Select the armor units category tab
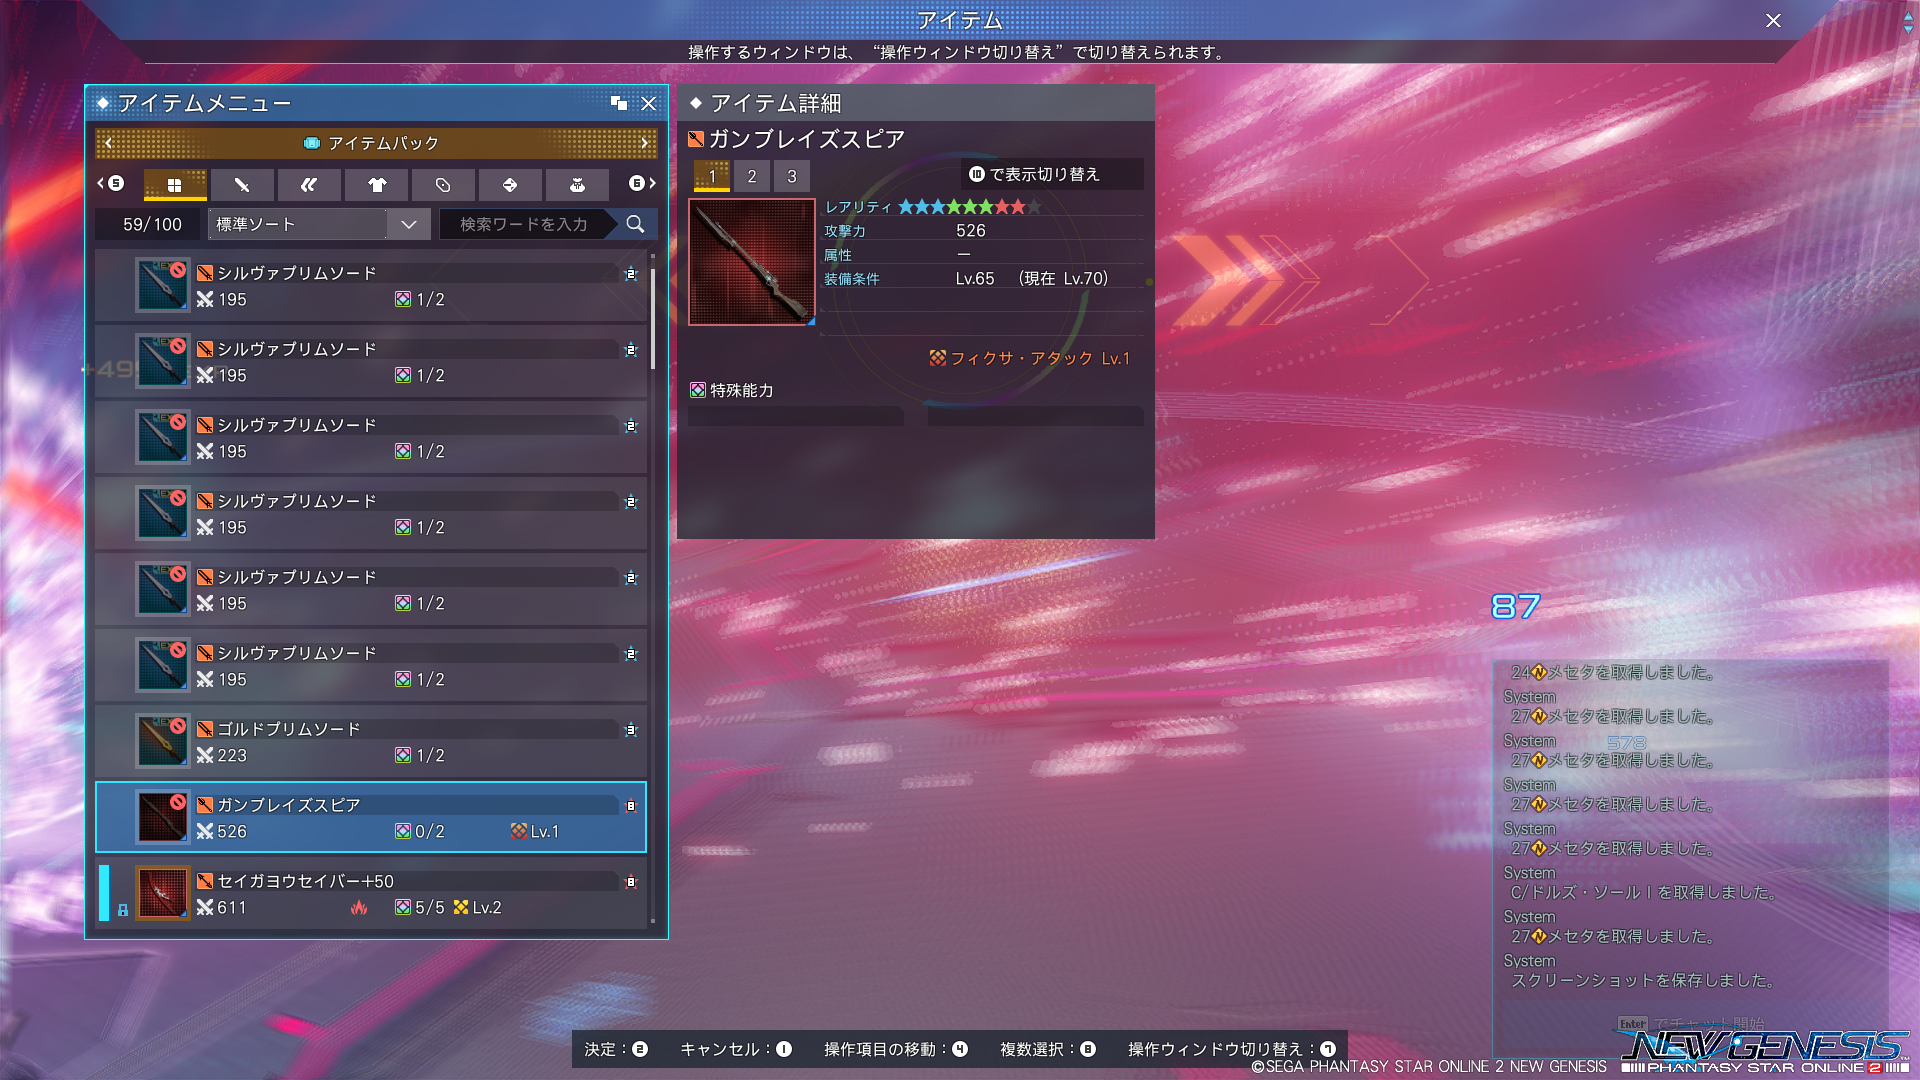This screenshot has height=1080, width=1920. pyautogui.click(x=309, y=185)
